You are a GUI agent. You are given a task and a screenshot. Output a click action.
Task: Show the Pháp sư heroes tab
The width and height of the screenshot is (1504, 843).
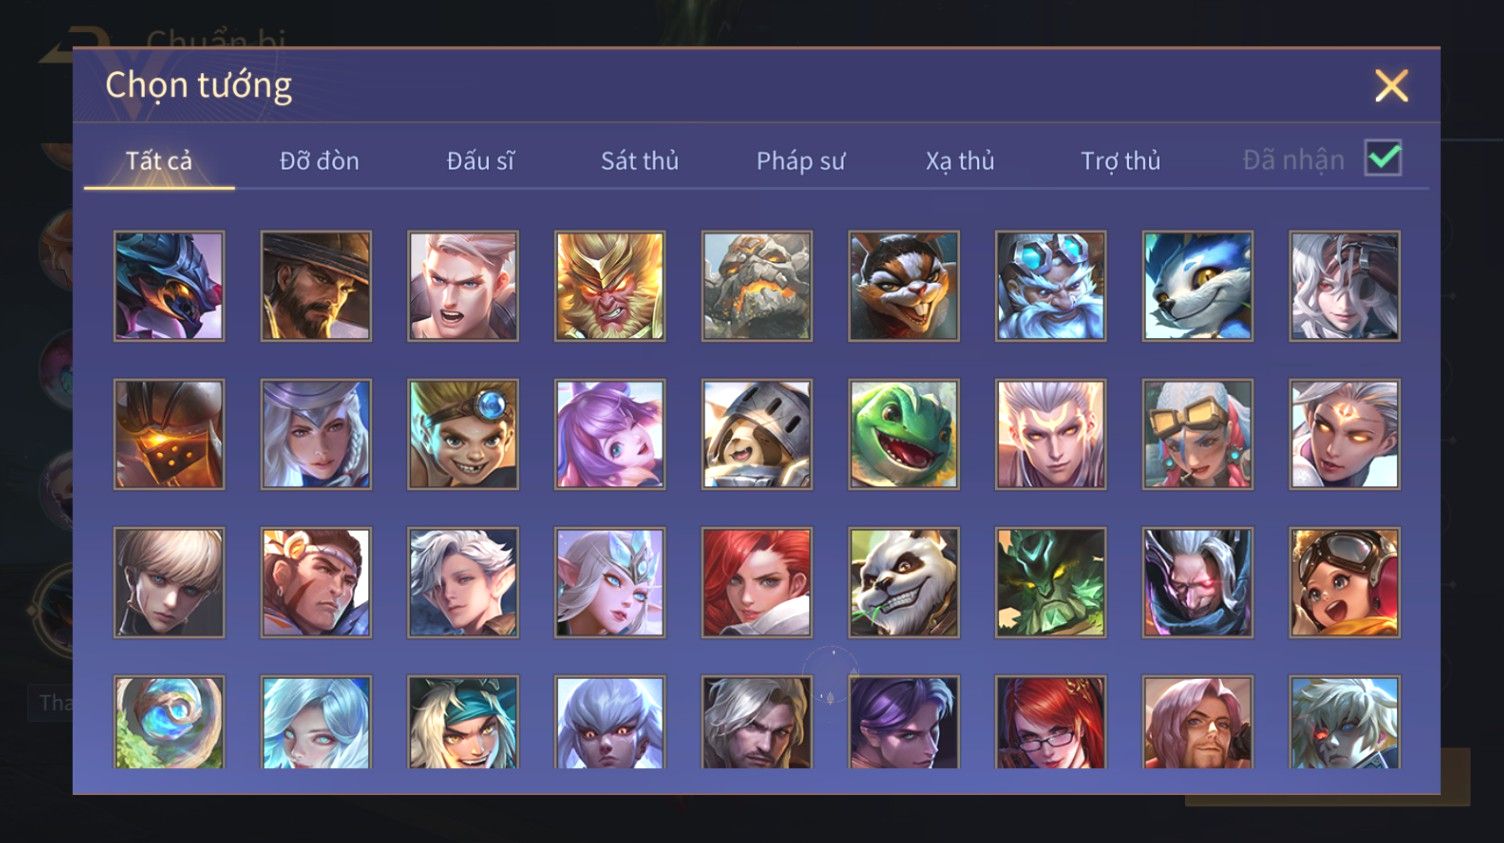tap(801, 160)
